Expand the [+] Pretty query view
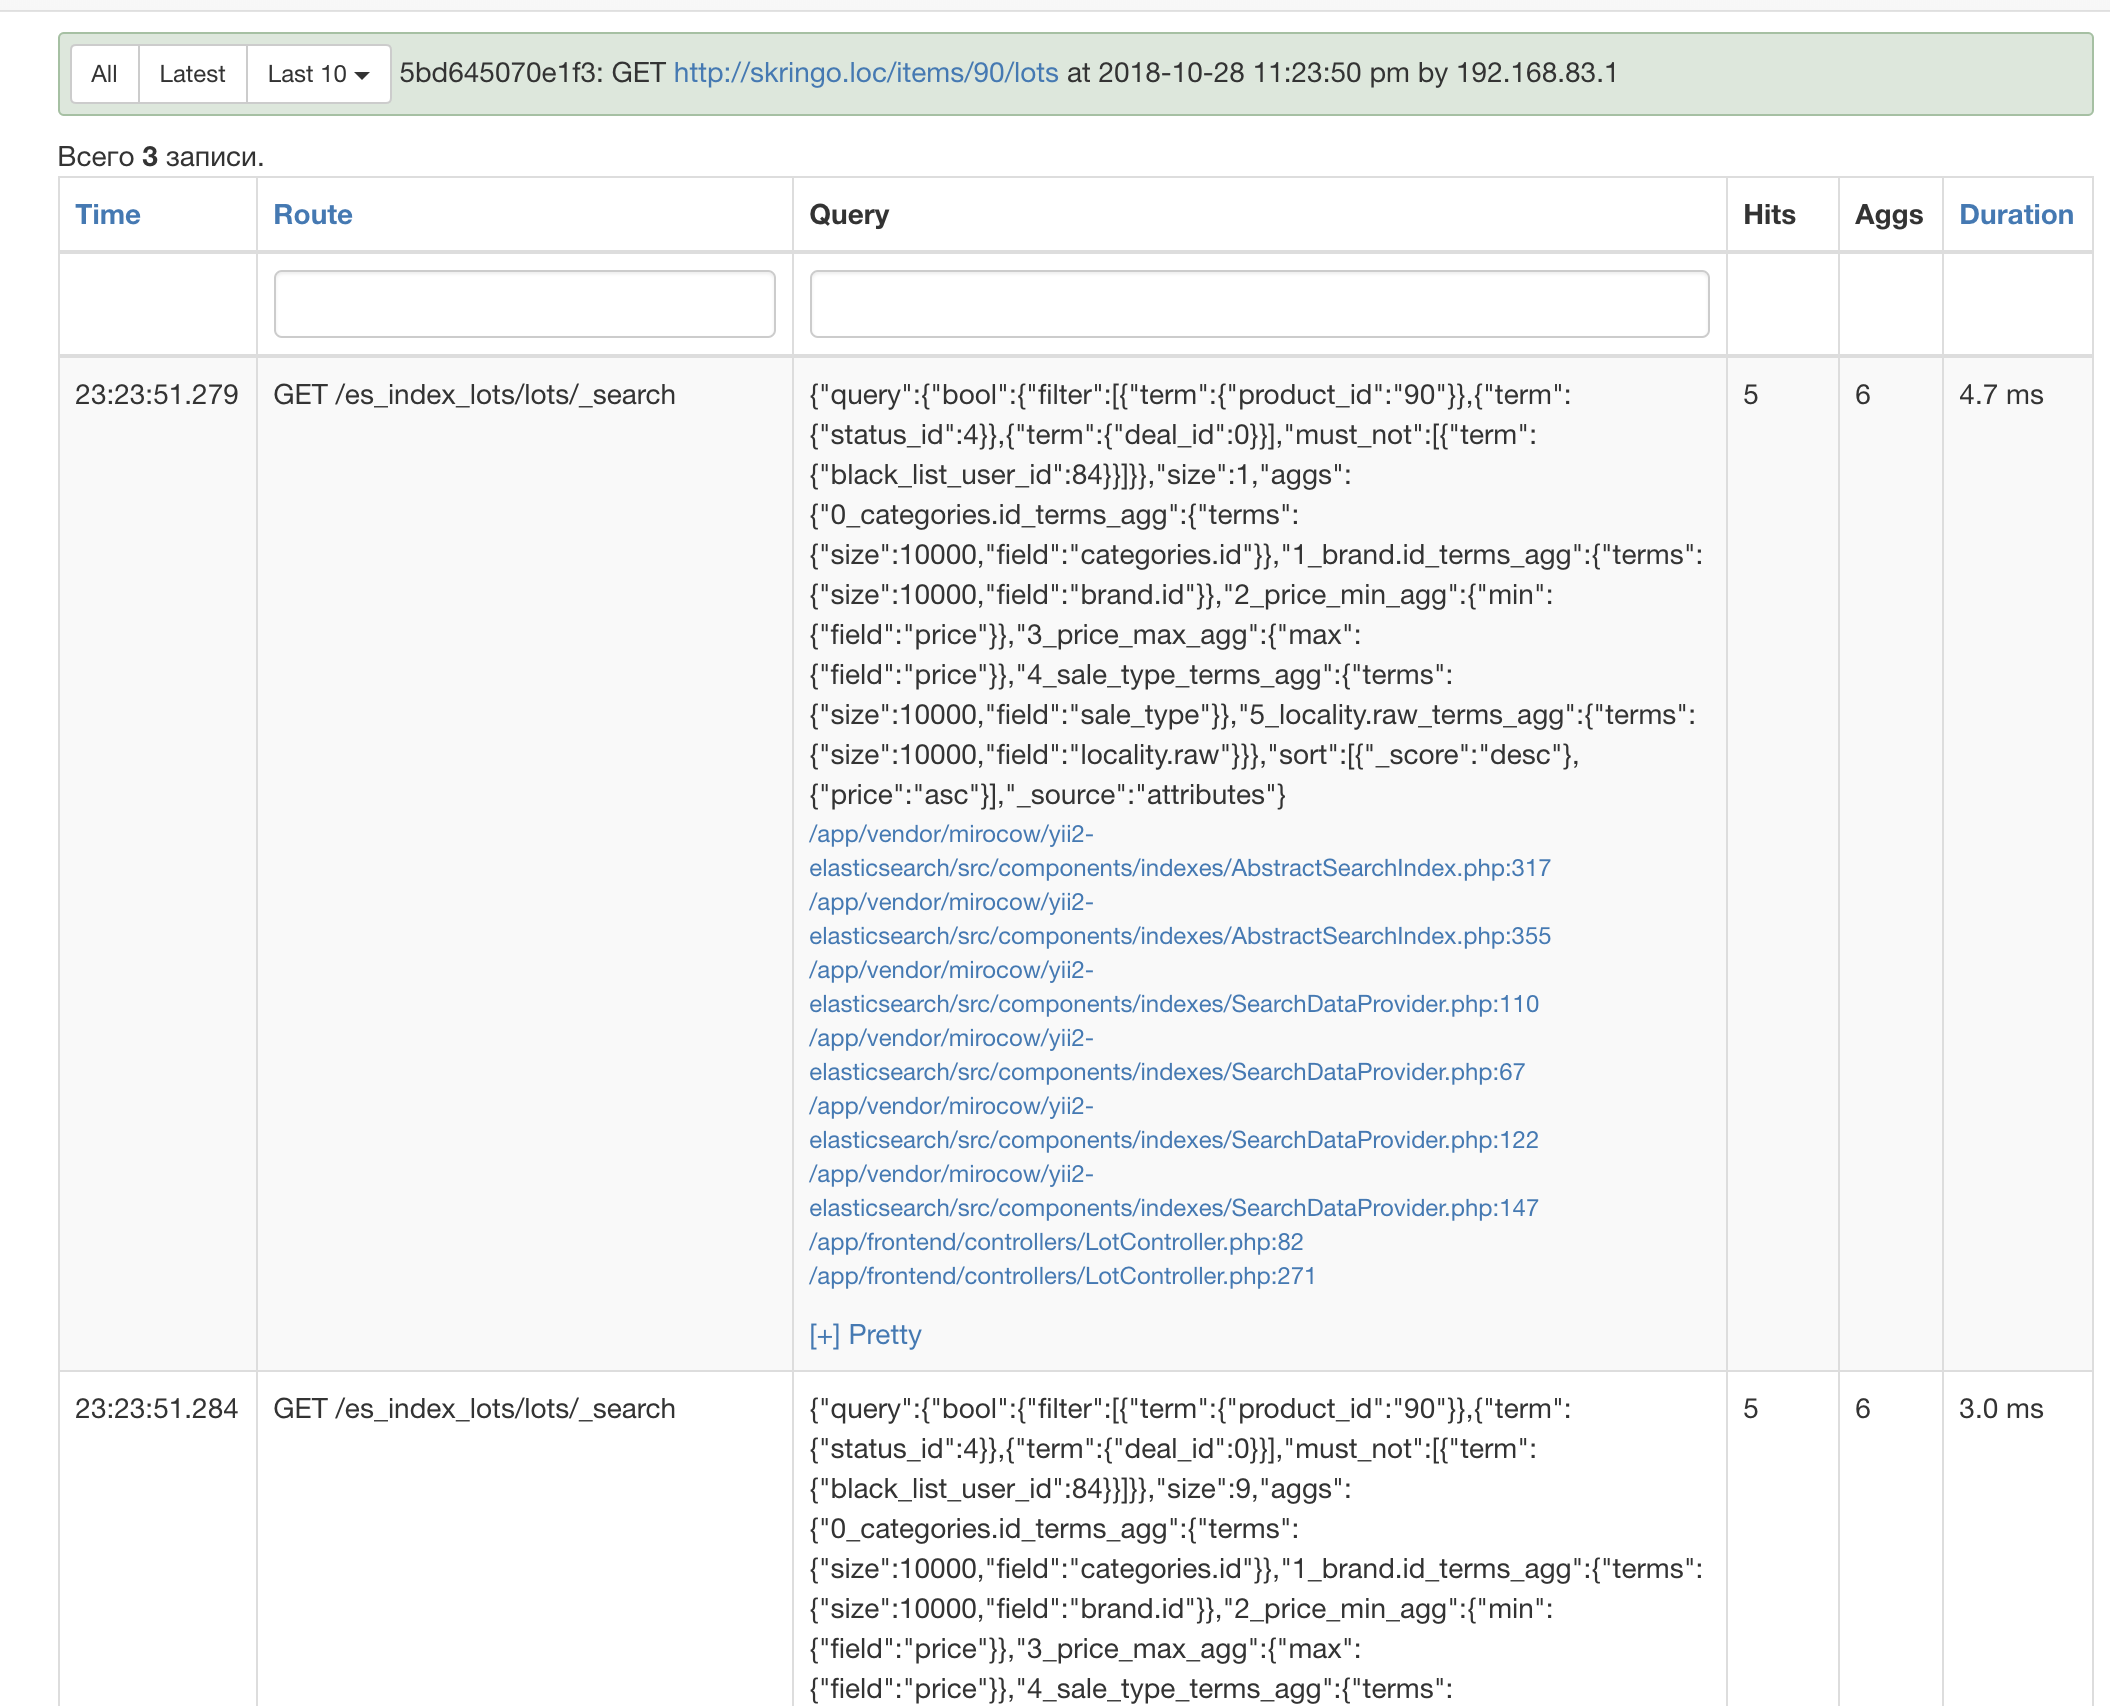2110x1706 pixels. coord(865,1335)
